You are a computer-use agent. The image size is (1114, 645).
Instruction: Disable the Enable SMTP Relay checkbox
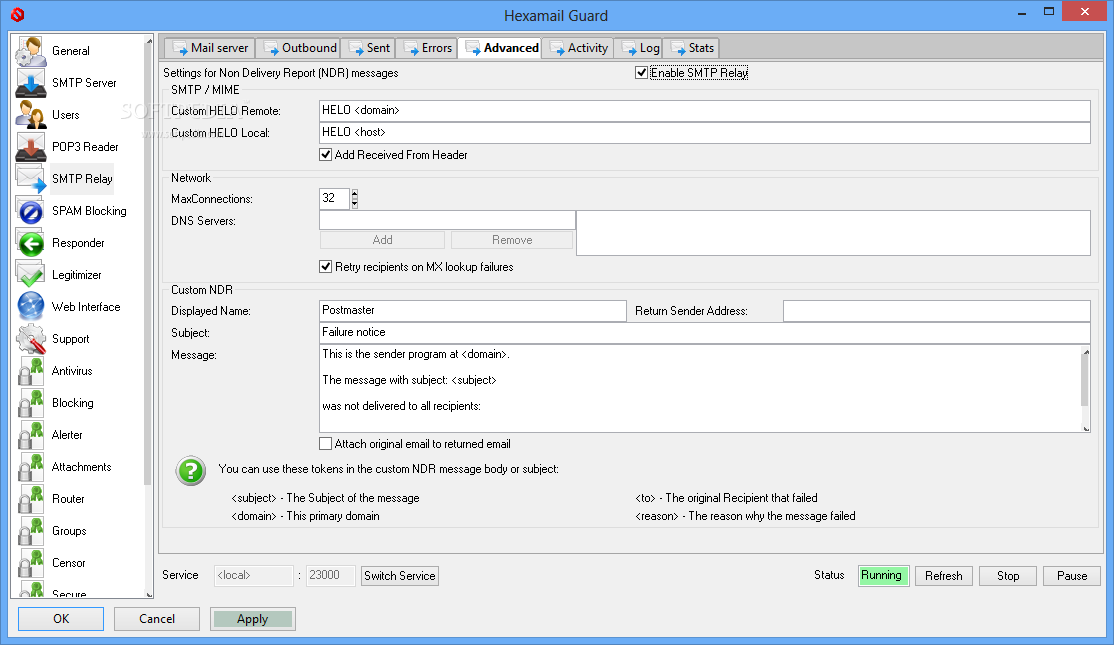coord(642,72)
